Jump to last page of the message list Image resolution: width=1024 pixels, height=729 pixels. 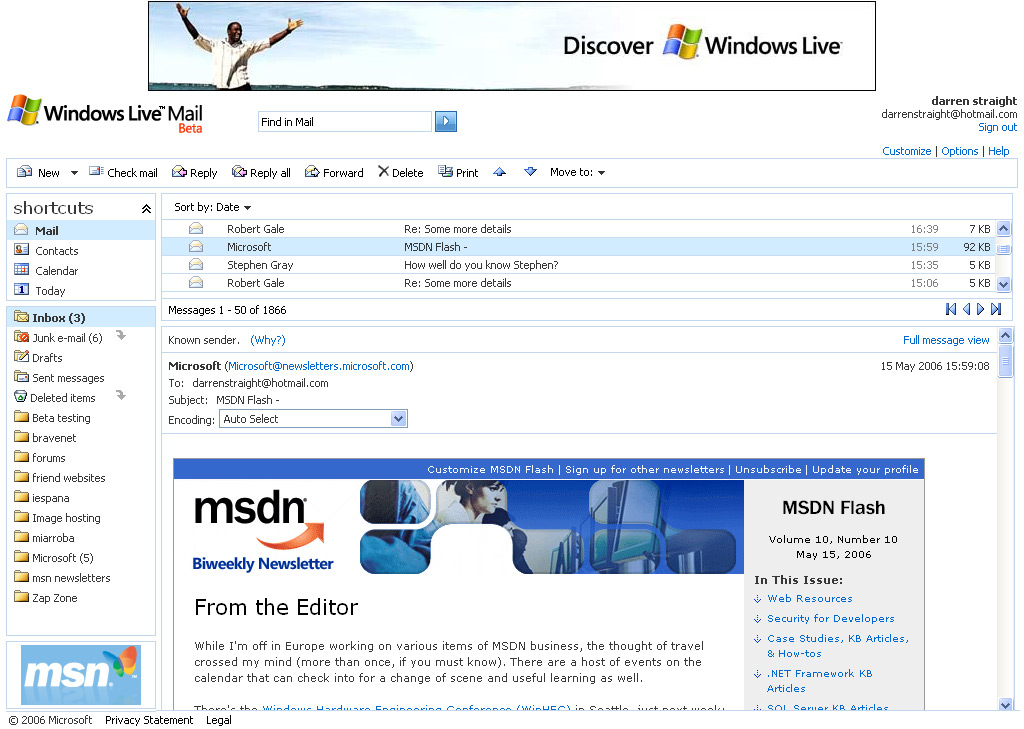996,310
